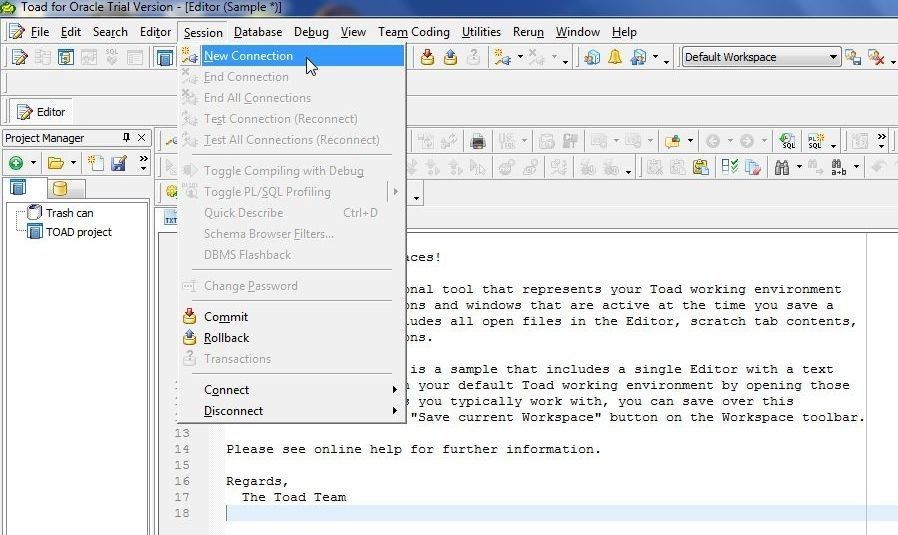Open the File menu
The height and width of the screenshot is (535, 898).
tap(40, 32)
